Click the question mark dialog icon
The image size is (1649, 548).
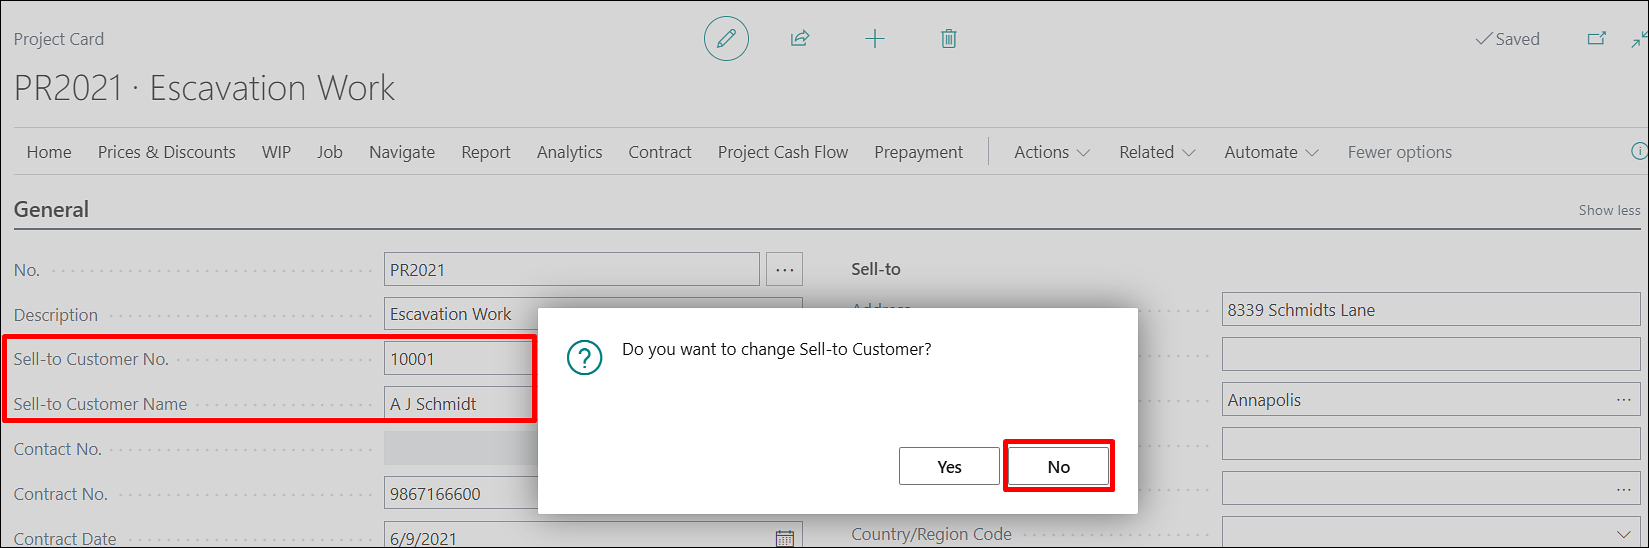(584, 357)
